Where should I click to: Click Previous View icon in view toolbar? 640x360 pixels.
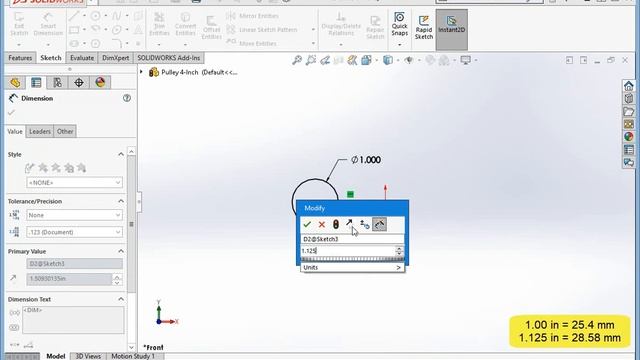pos(325,60)
